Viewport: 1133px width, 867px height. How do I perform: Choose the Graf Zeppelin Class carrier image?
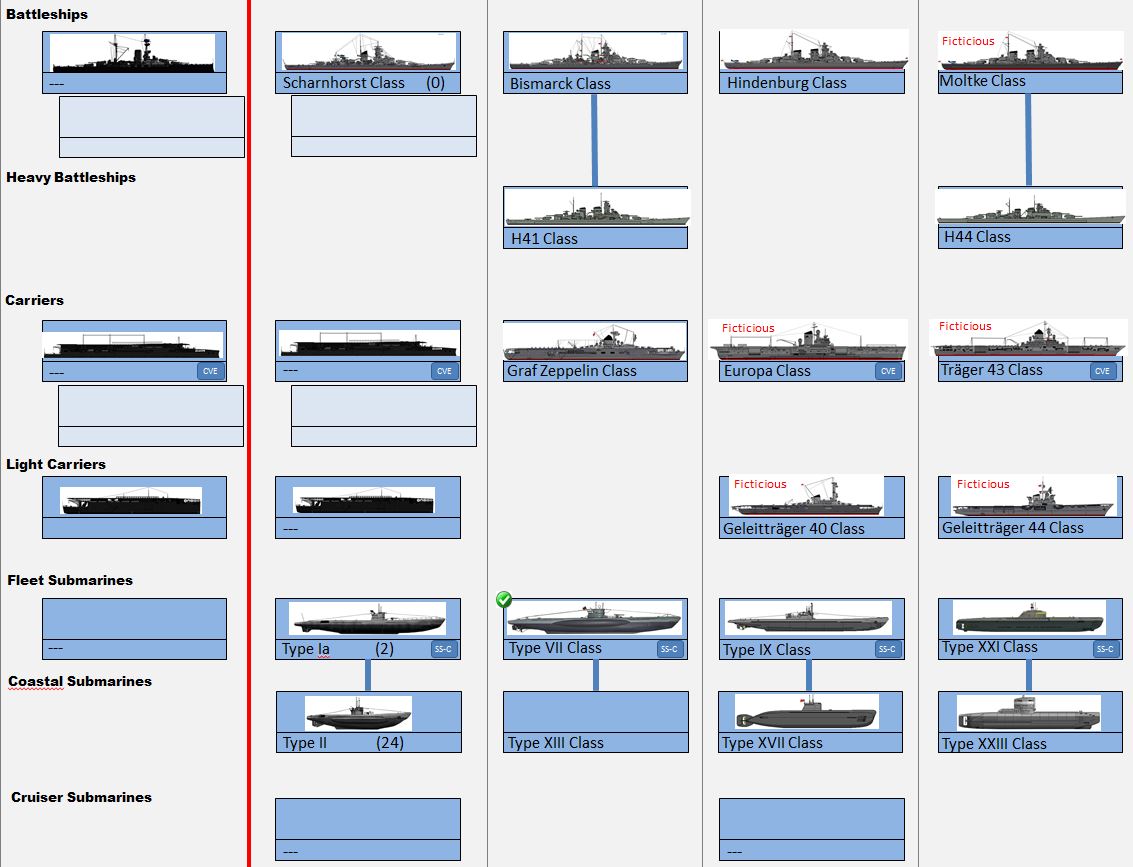[595, 341]
